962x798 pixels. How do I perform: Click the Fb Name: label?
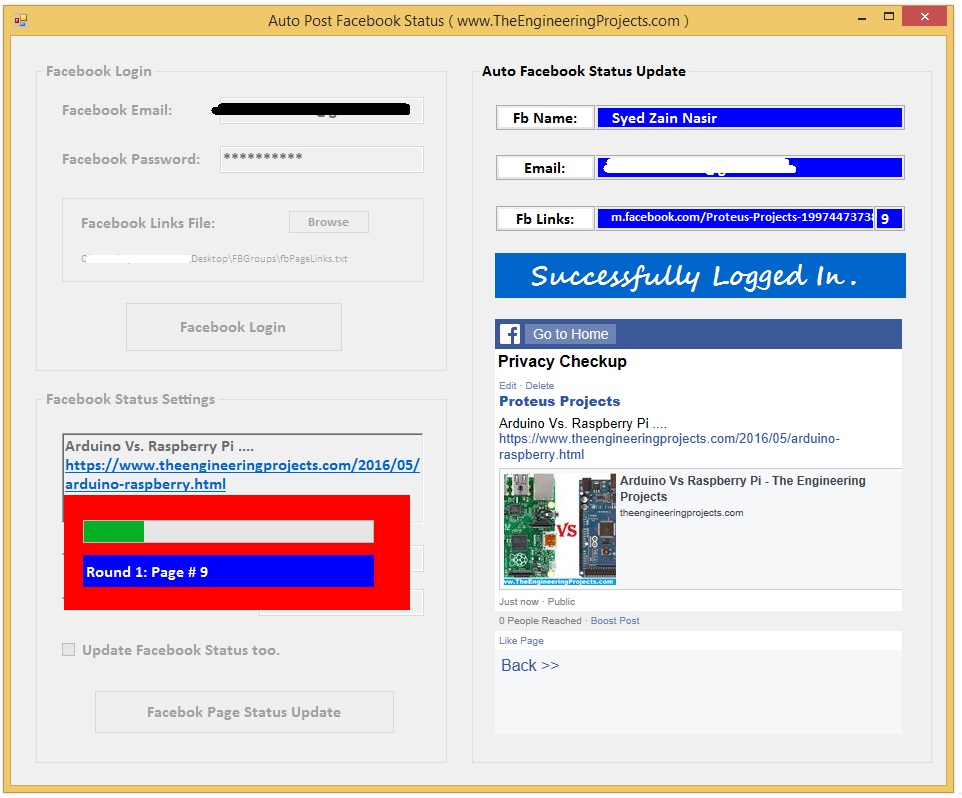coord(545,118)
